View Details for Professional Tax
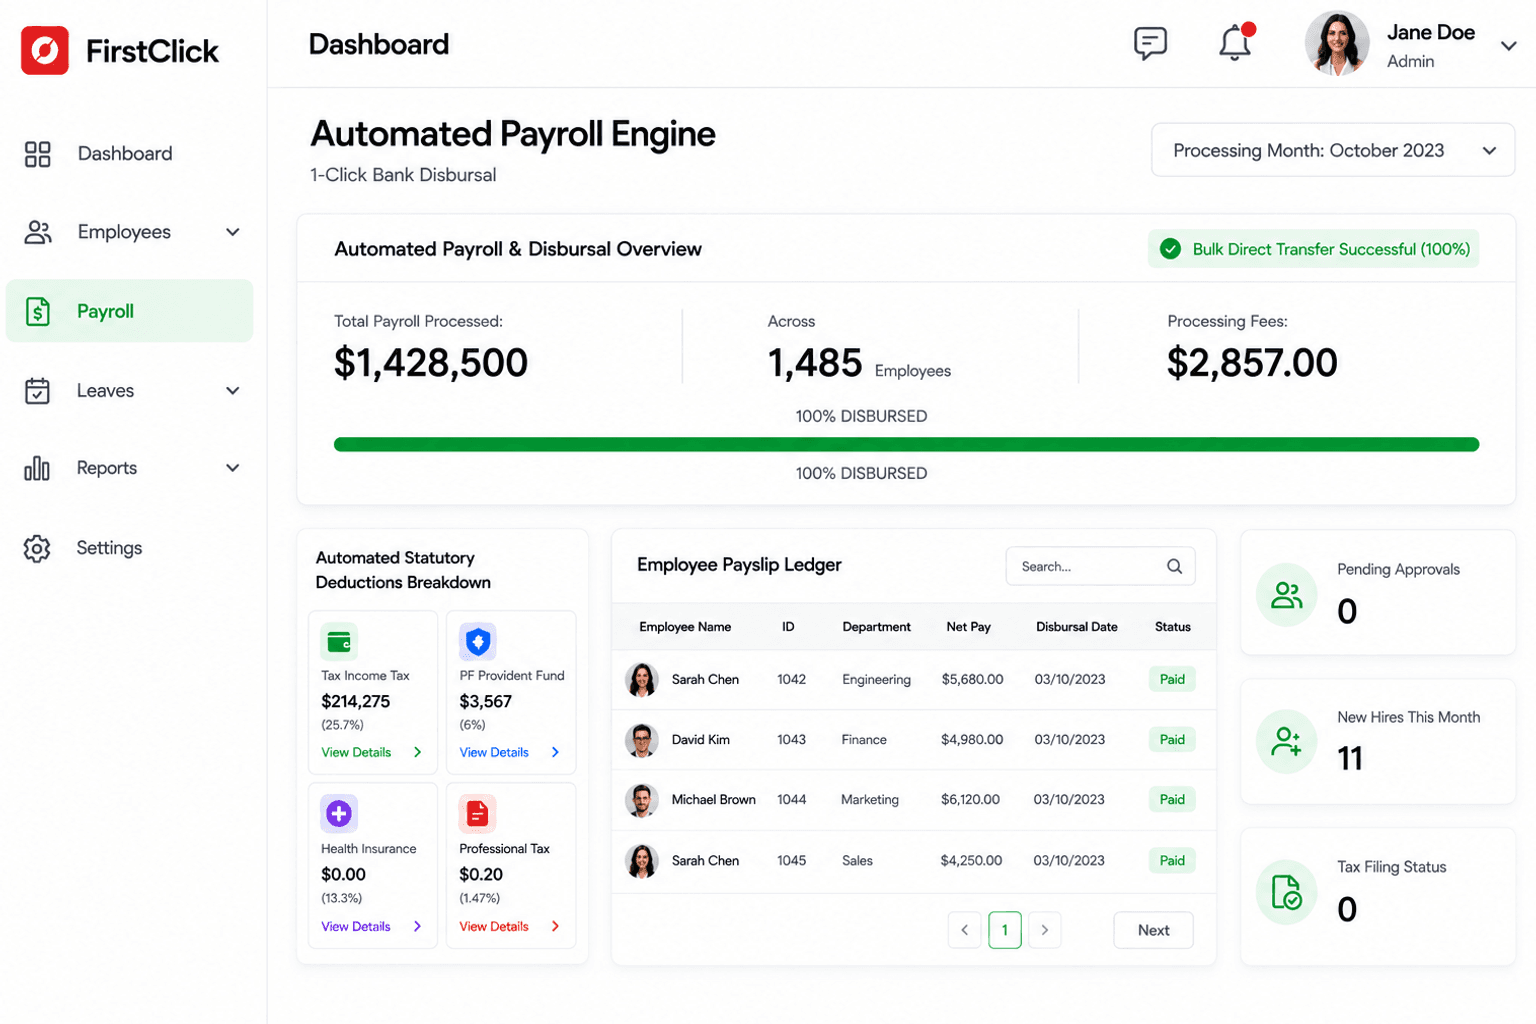This screenshot has width=1536, height=1024. click(510, 926)
